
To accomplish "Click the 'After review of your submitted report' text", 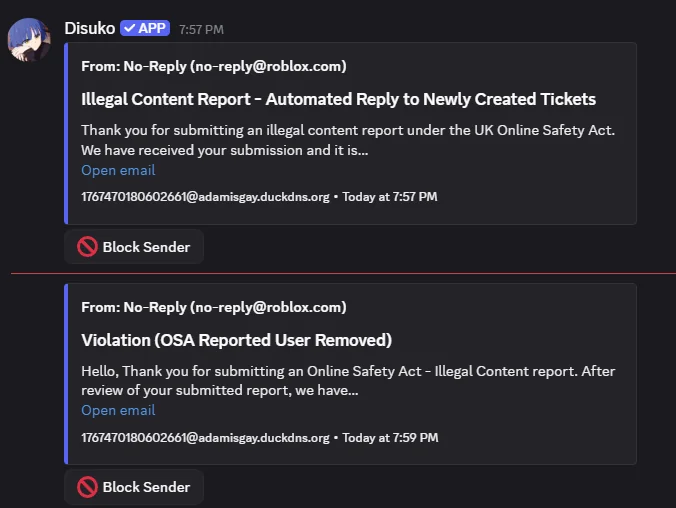I will (348, 380).
